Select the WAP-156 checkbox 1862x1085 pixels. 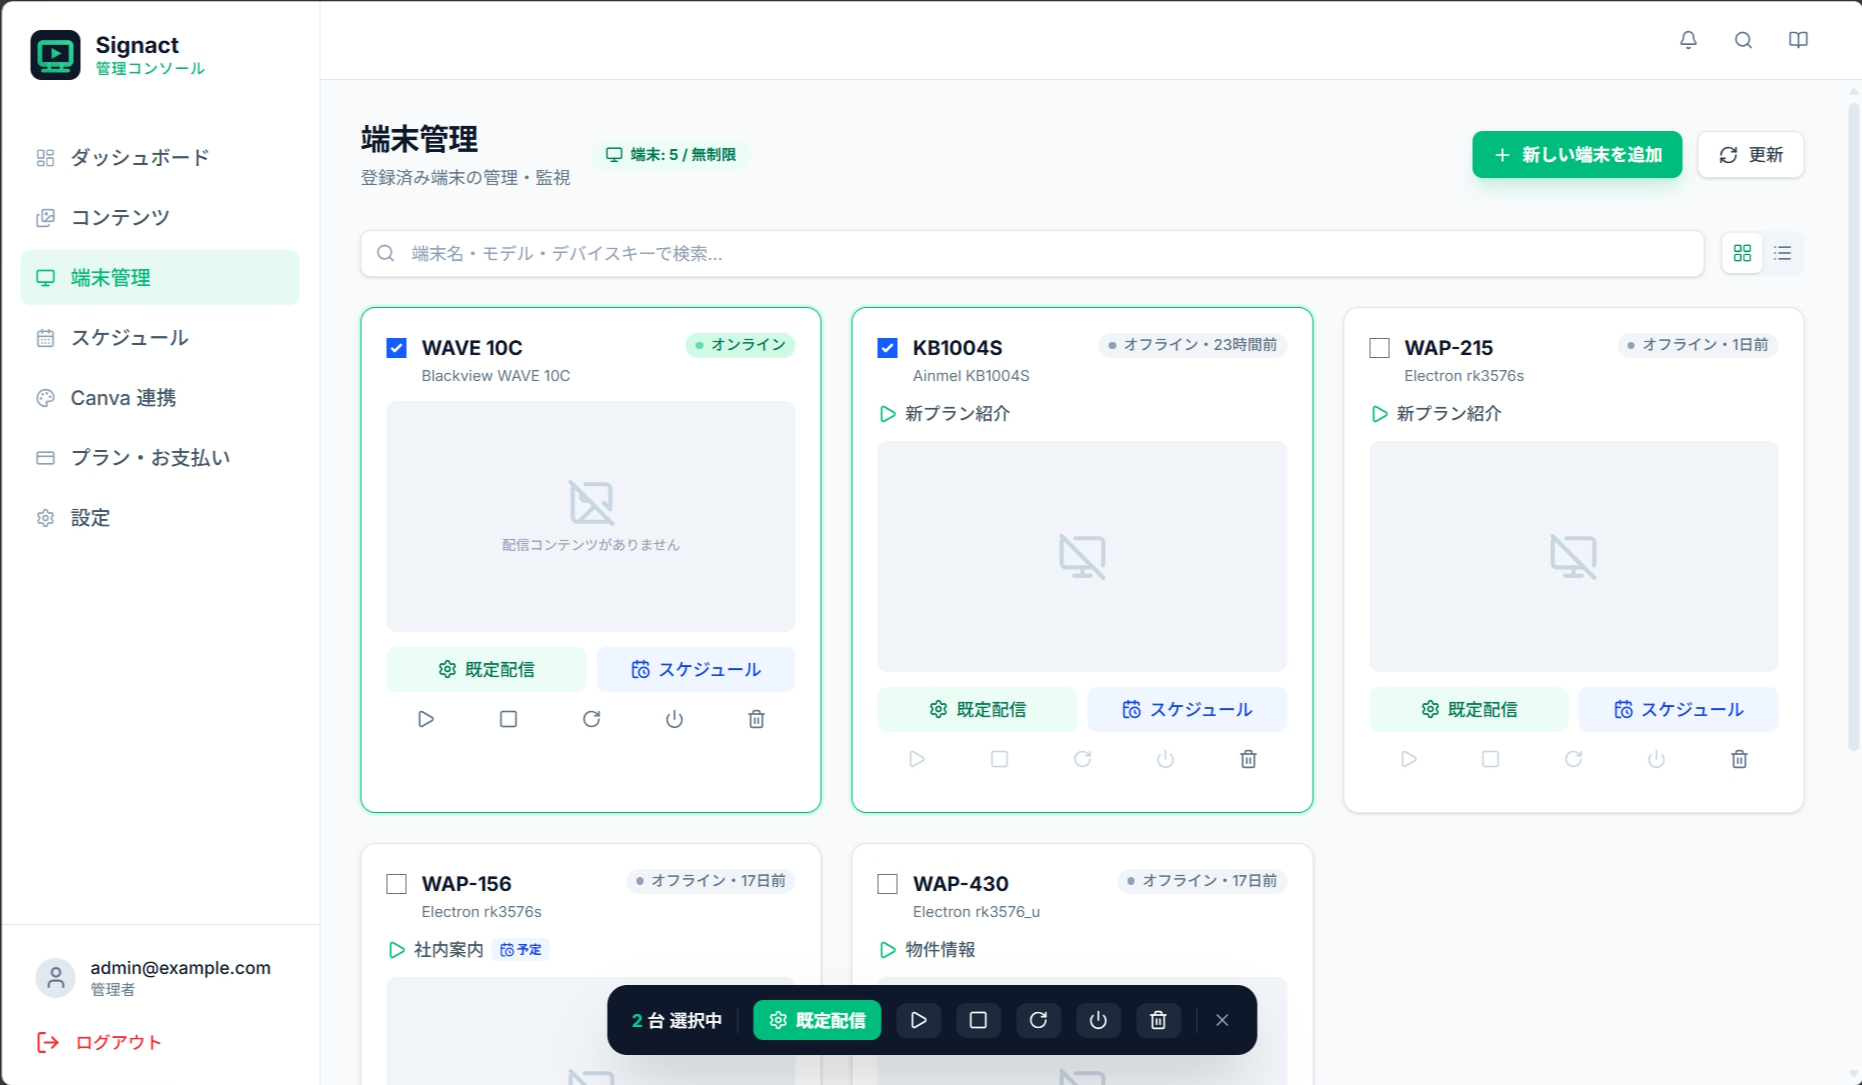tap(396, 884)
